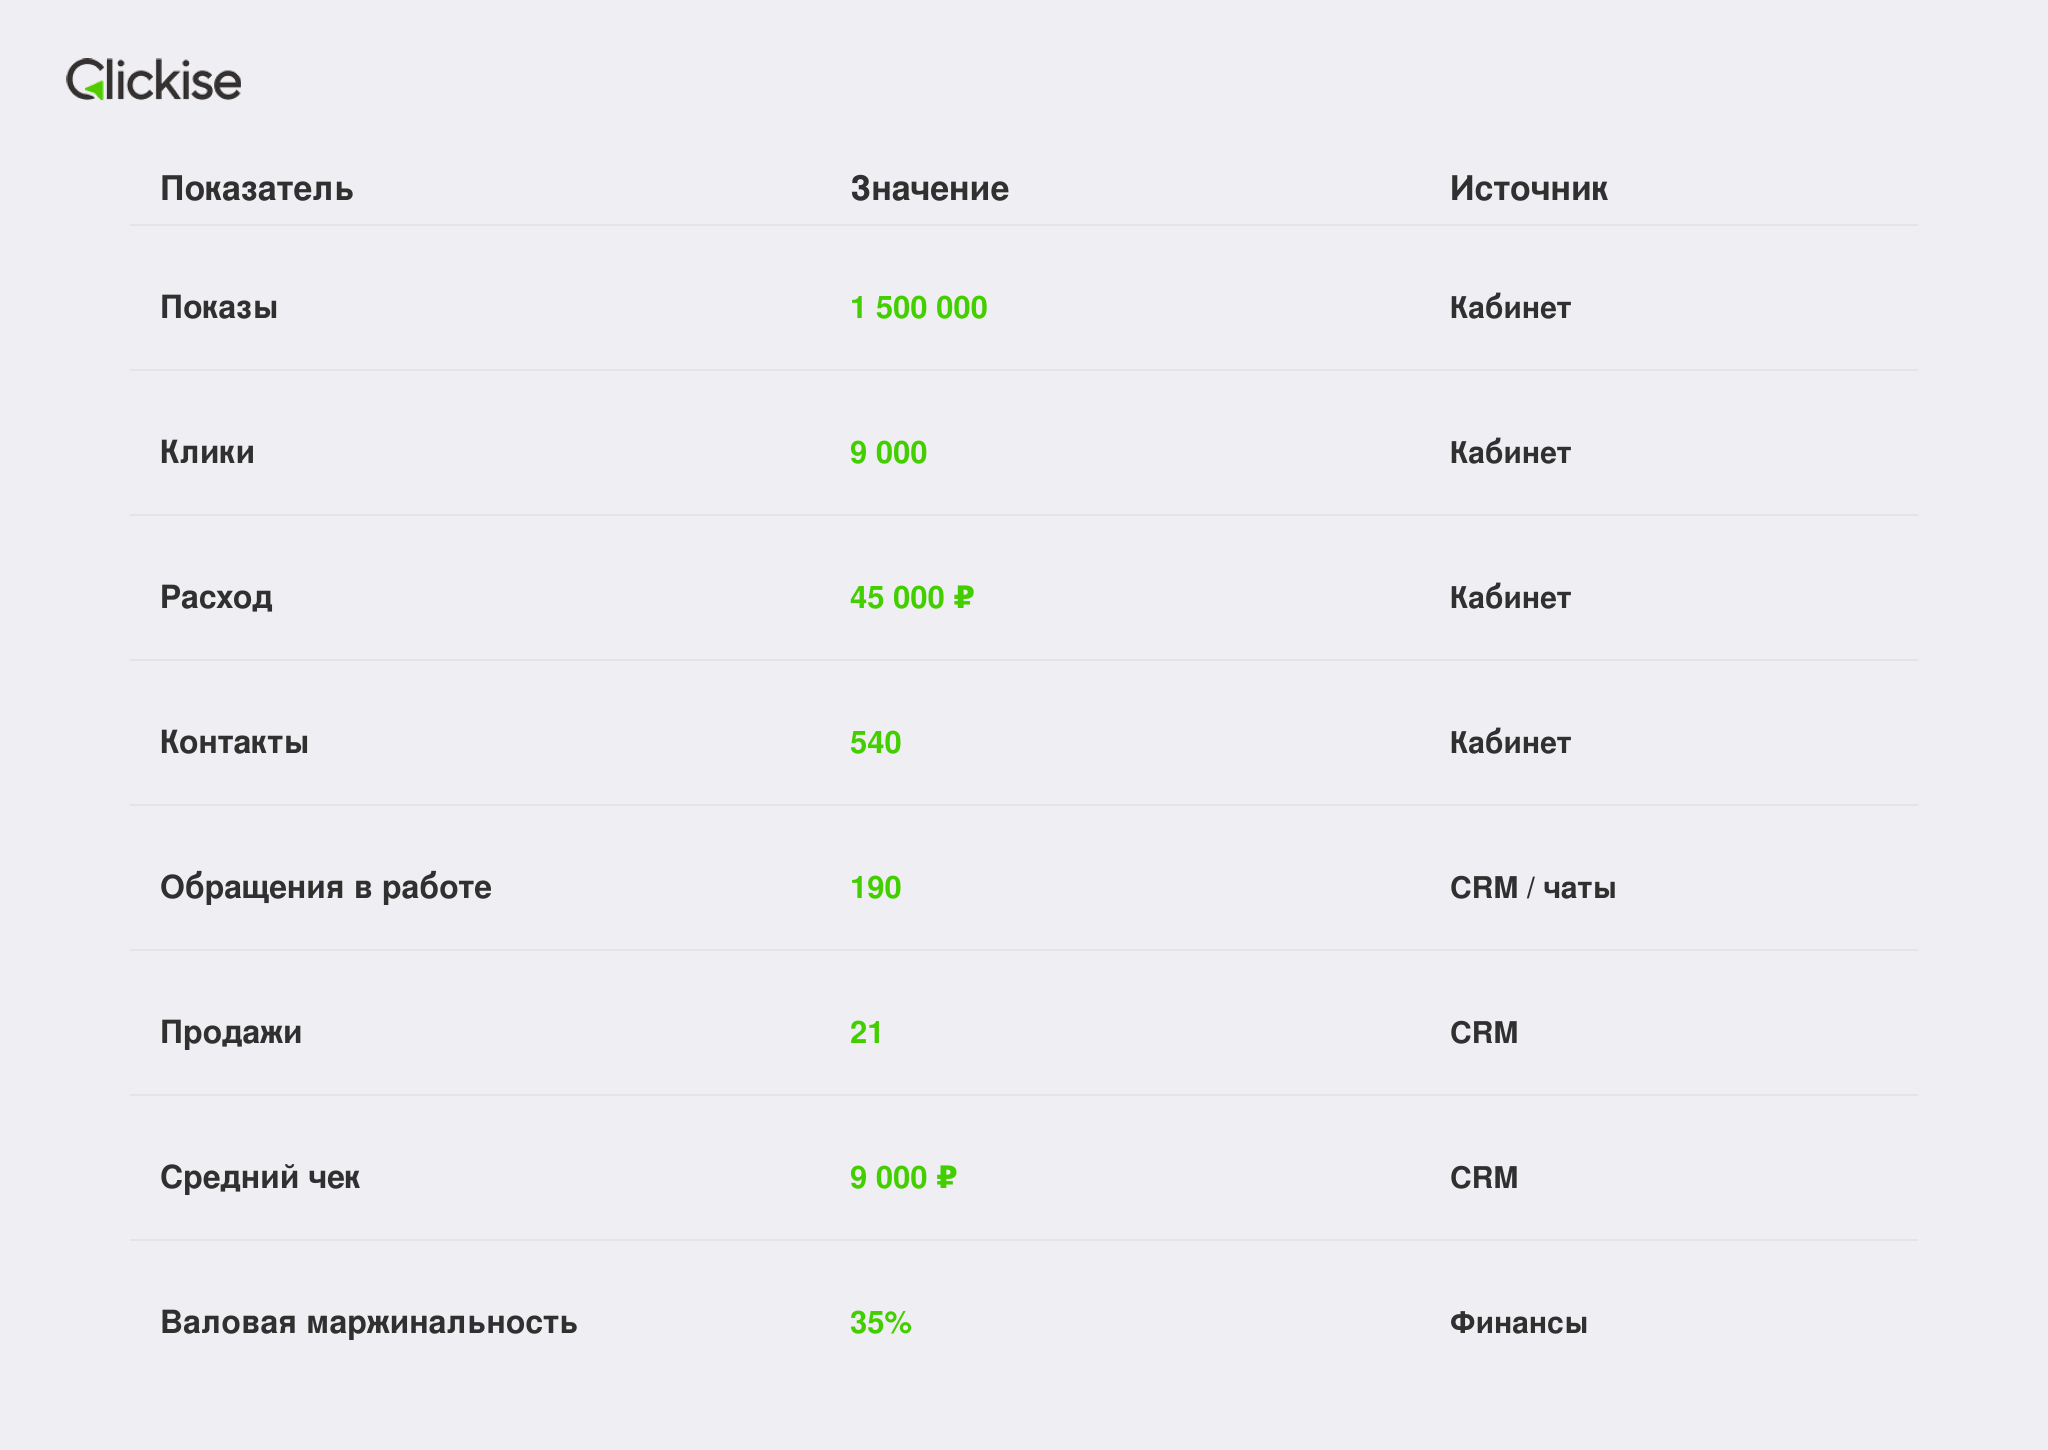Select the 21 sales value
2048x1450 pixels.
[866, 1032]
